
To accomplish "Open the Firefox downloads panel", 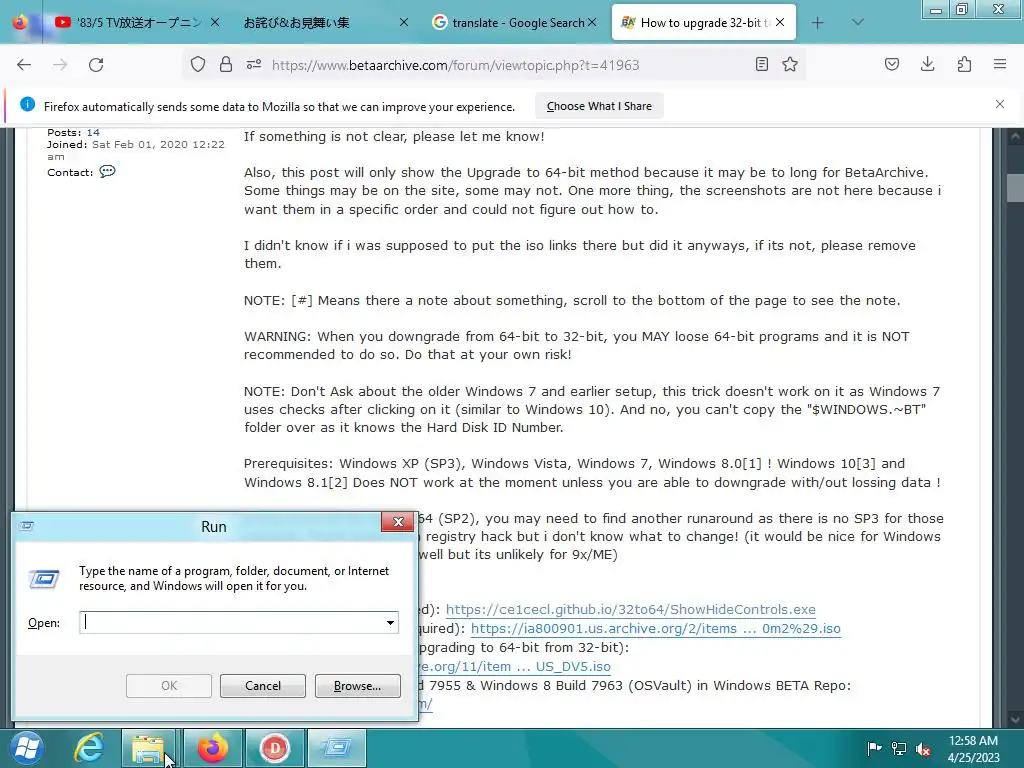I will pos(927,65).
